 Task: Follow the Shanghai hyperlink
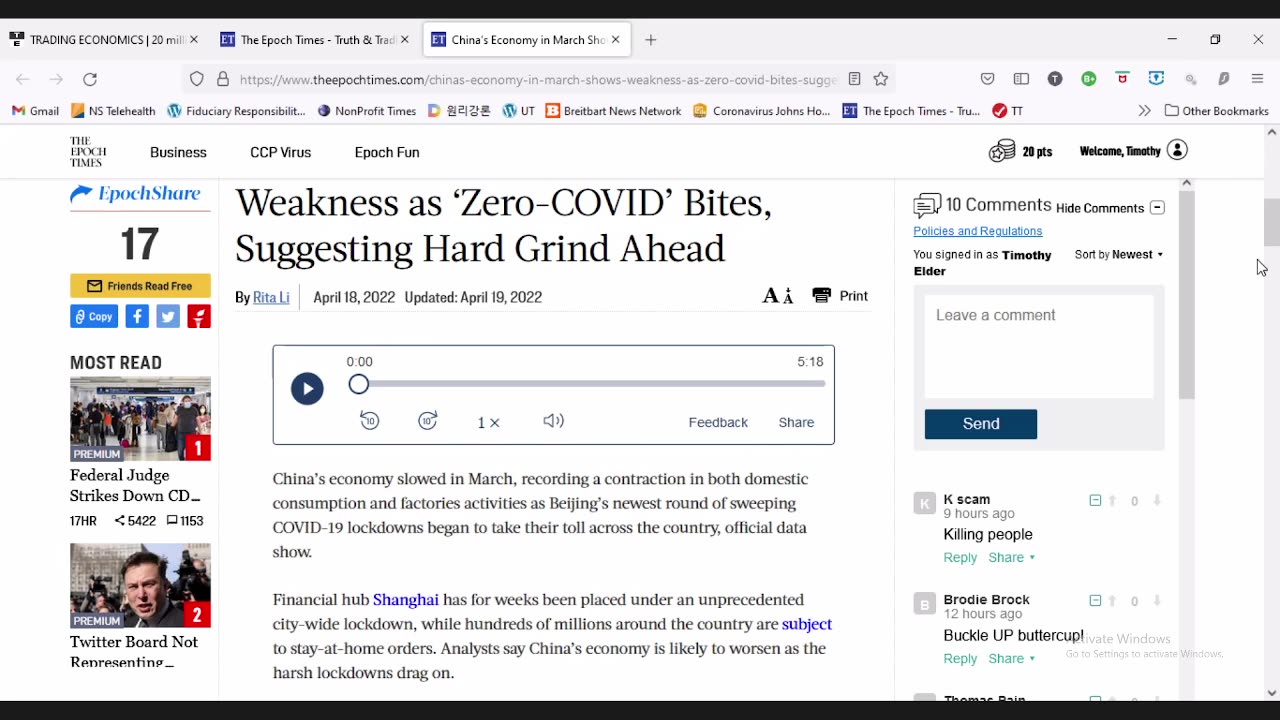coord(406,600)
